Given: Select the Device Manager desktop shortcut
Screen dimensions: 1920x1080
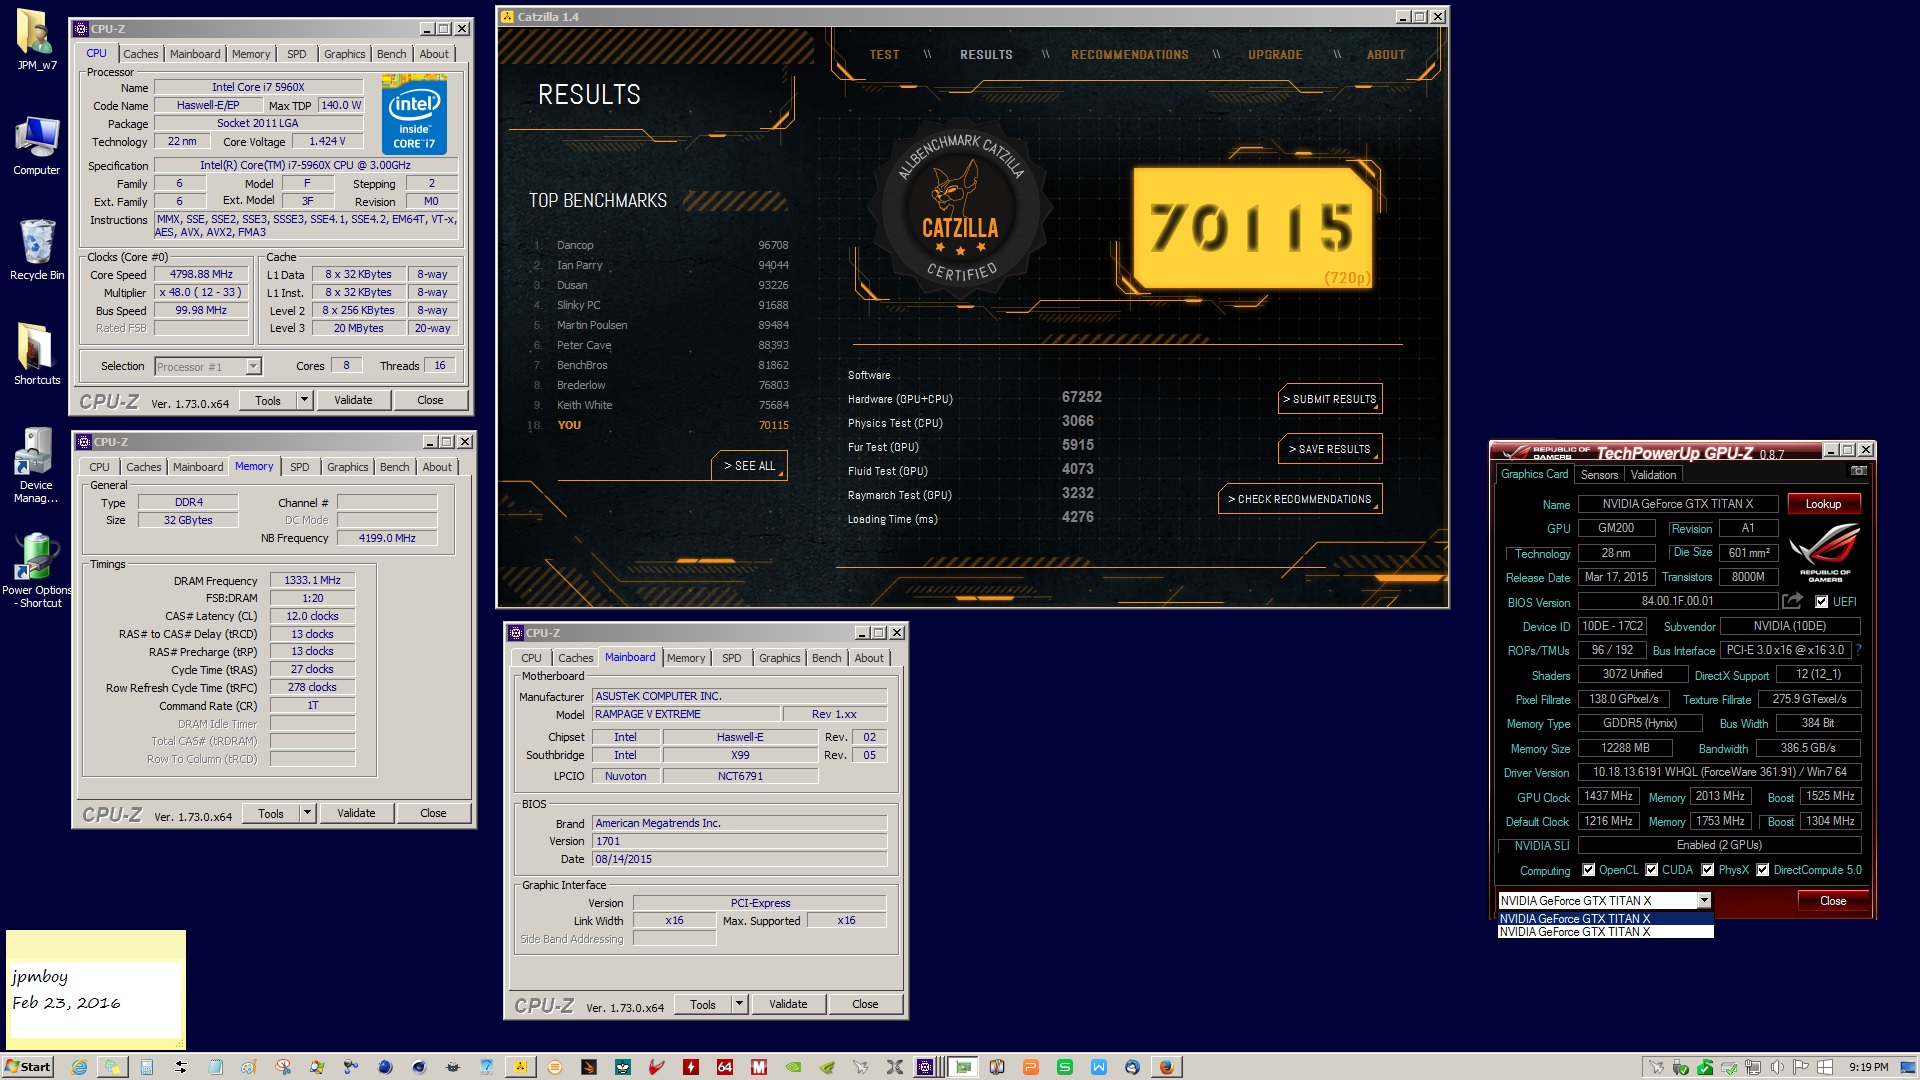Looking at the screenshot, I should [x=37, y=465].
